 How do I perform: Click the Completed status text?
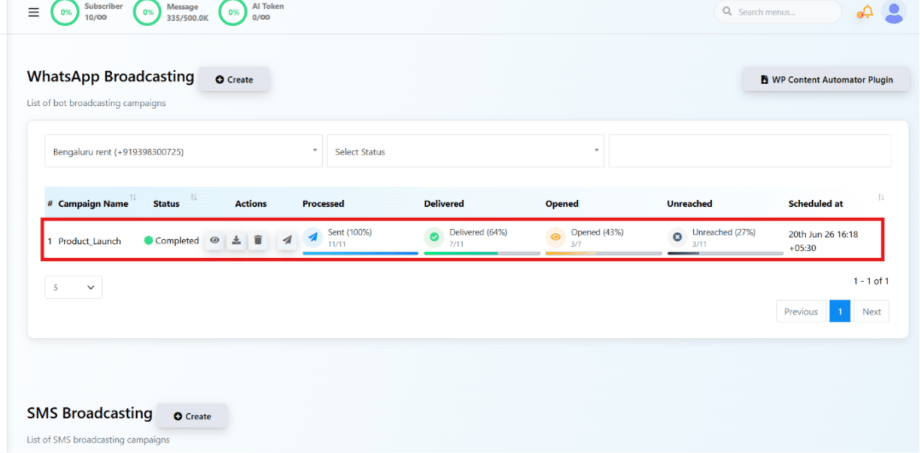177,241
